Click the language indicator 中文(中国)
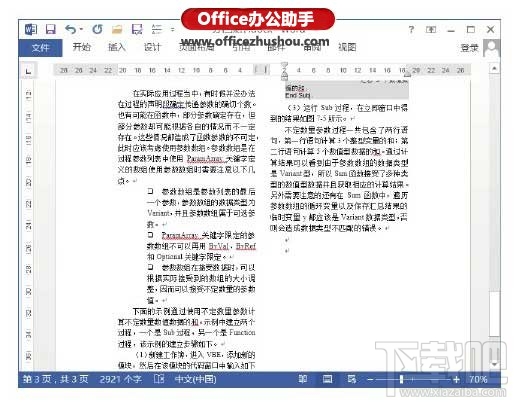The width and height of the screenshot is (515, 402). coord(195,379)
